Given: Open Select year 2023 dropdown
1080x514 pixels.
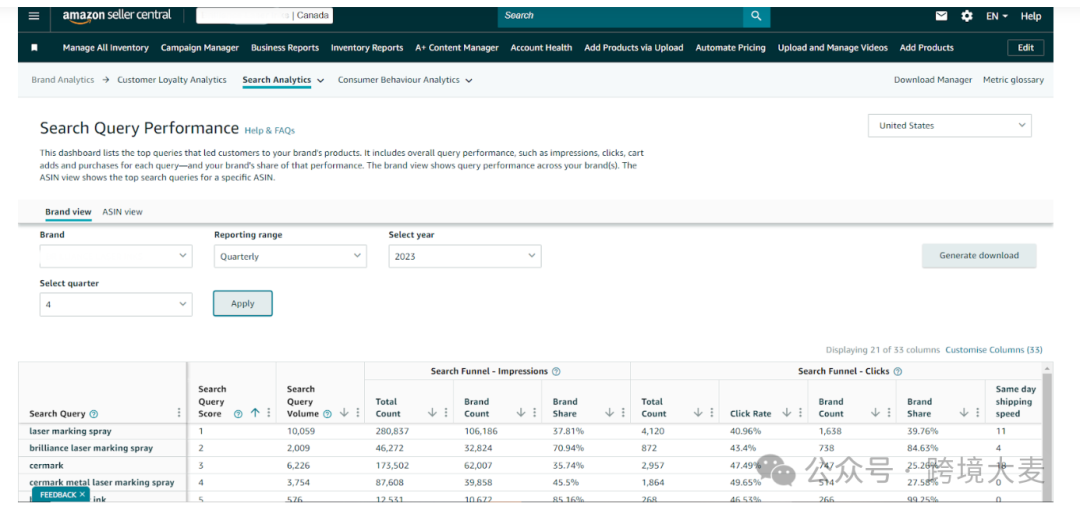Looking at the screenshot, I should coord(465,256).
